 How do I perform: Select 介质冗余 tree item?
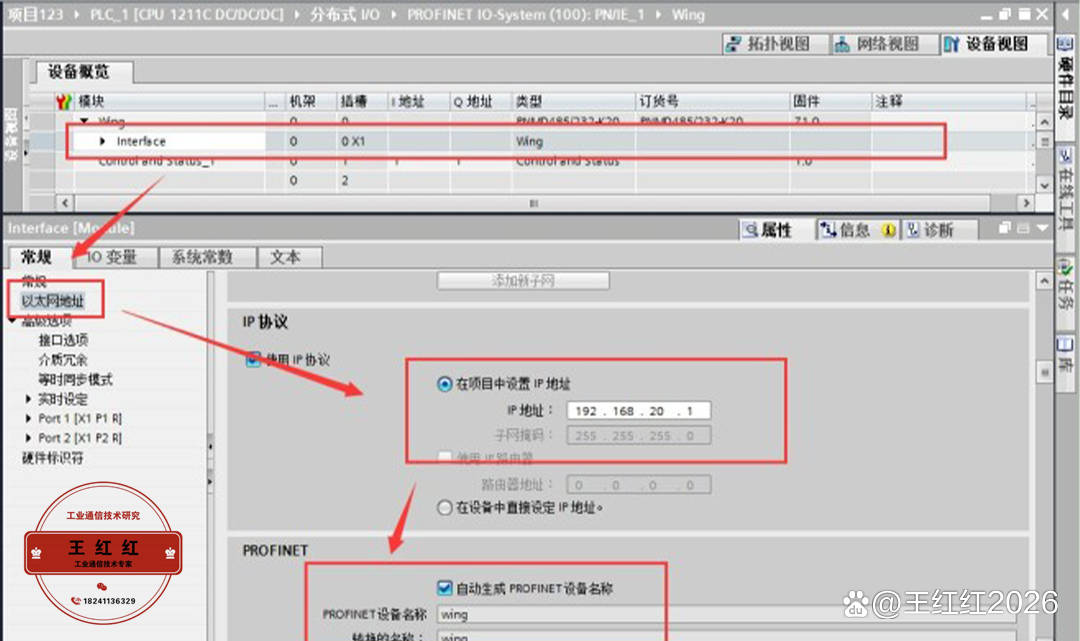(63, 360)
